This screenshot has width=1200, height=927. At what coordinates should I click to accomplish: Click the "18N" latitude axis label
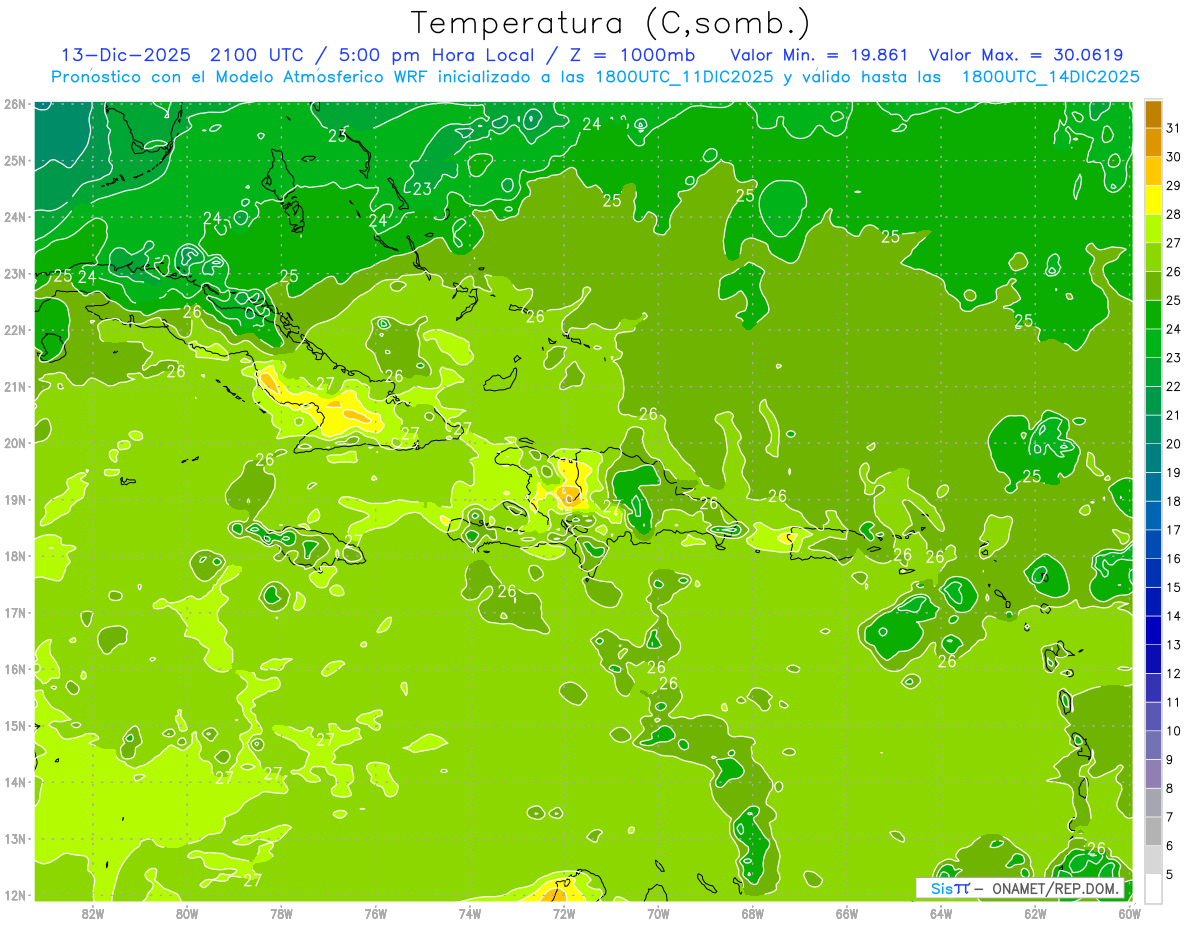click(15, 556)
